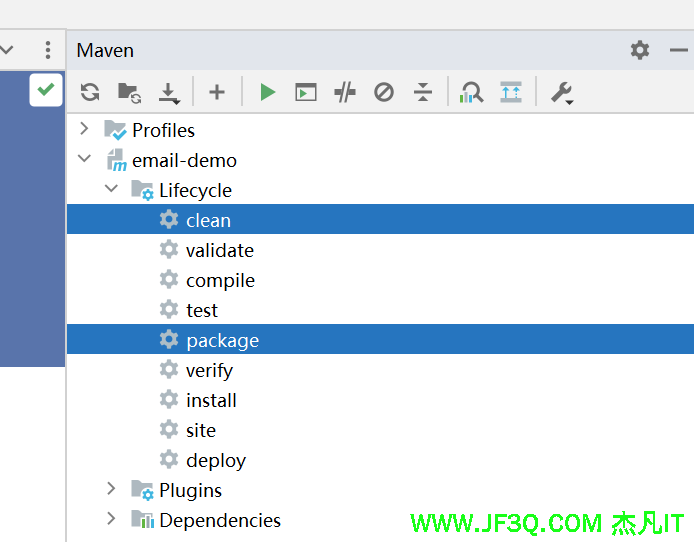Run Maven build with green play icon
The width and height of the screenshot is (694, 542).
267,93
